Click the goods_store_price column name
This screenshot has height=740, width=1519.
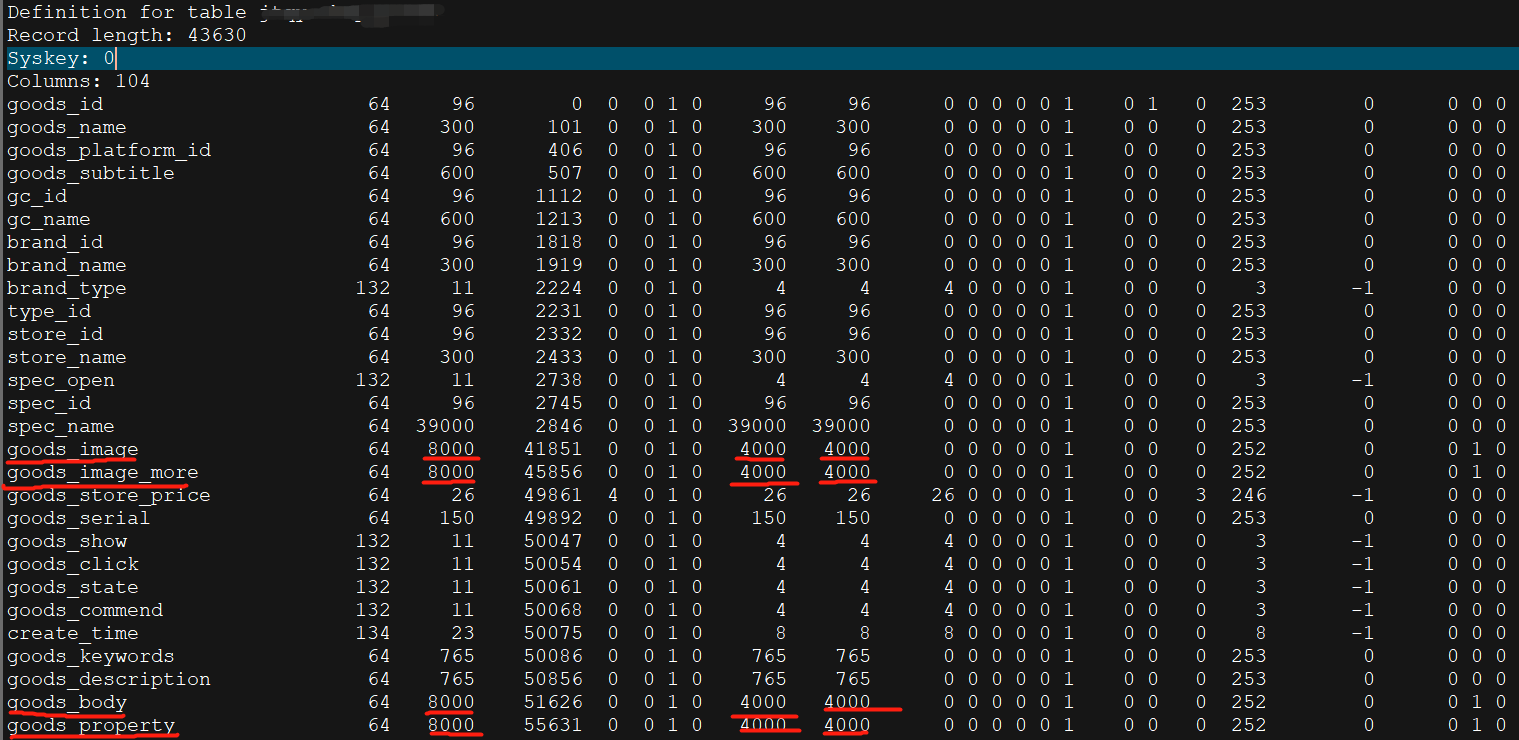pos(108,496)
